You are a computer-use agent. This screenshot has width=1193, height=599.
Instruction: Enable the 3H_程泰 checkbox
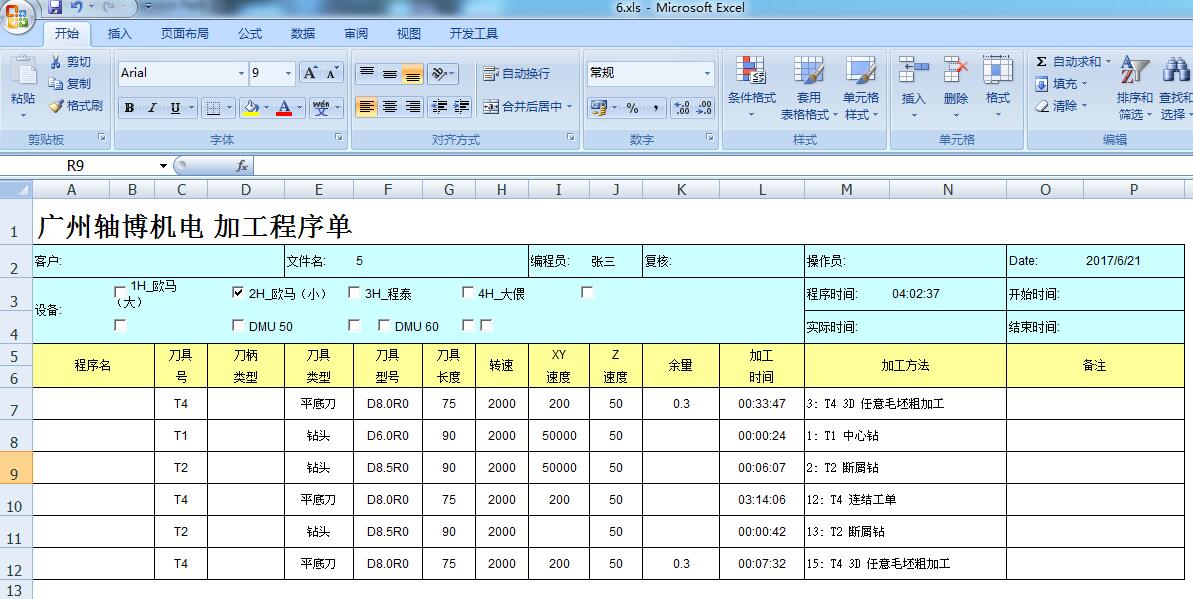[352, 293]
